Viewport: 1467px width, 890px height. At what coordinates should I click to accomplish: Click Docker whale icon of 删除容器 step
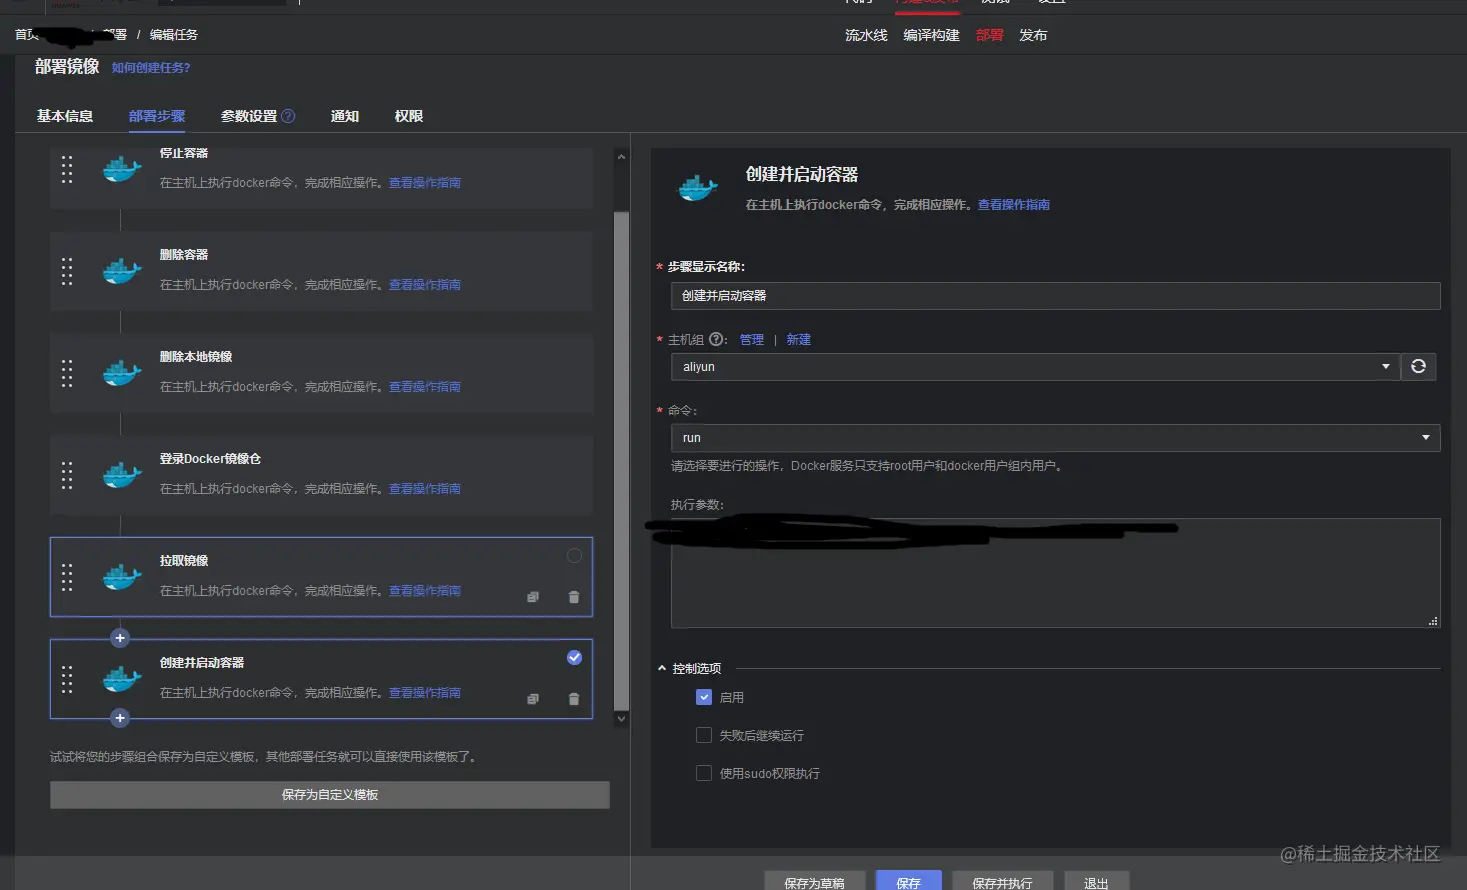(122, 271)
